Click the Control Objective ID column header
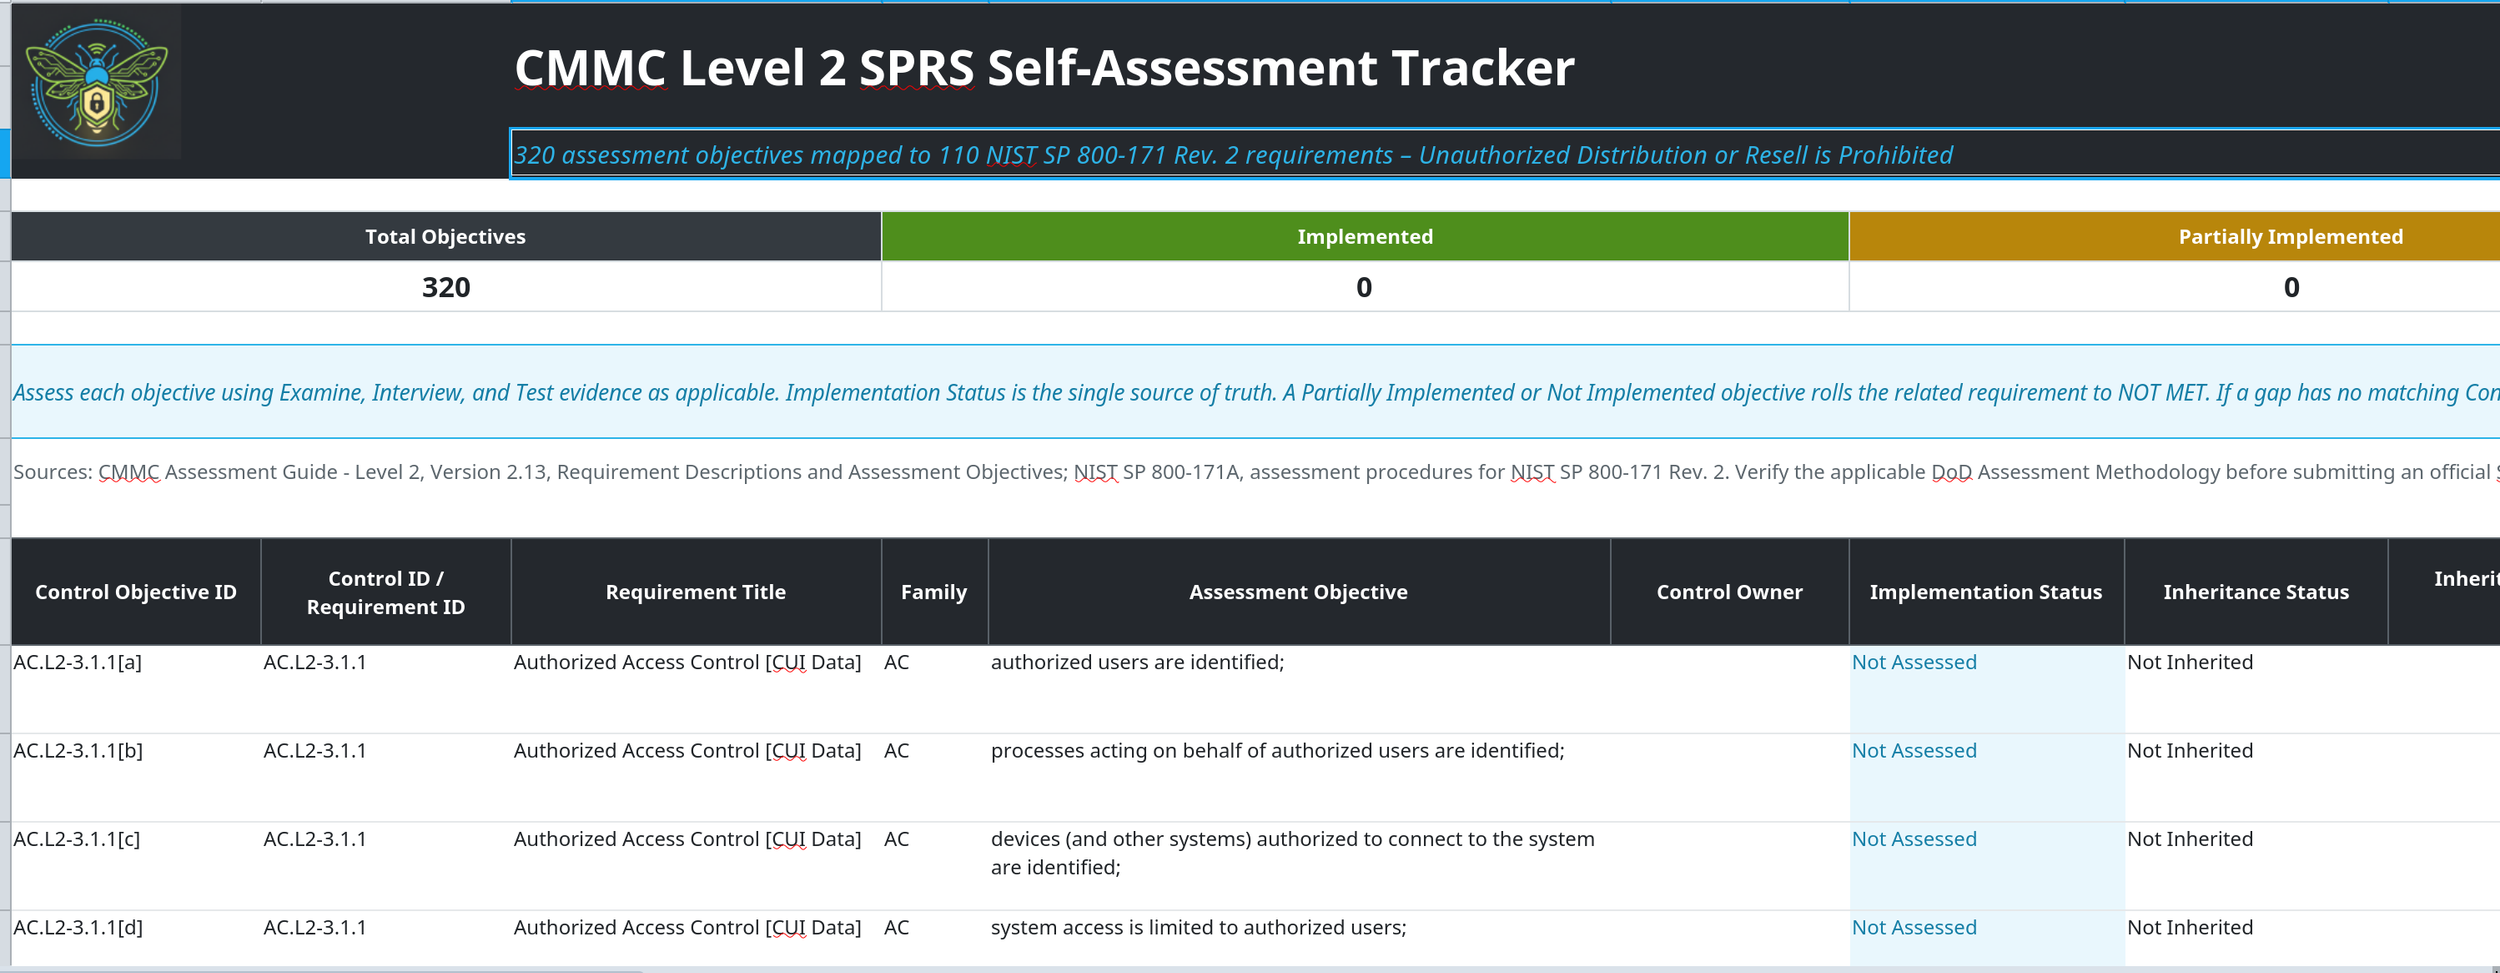Image resolution: width=2500 pixels, height=973 pixels. coord(136,592)
